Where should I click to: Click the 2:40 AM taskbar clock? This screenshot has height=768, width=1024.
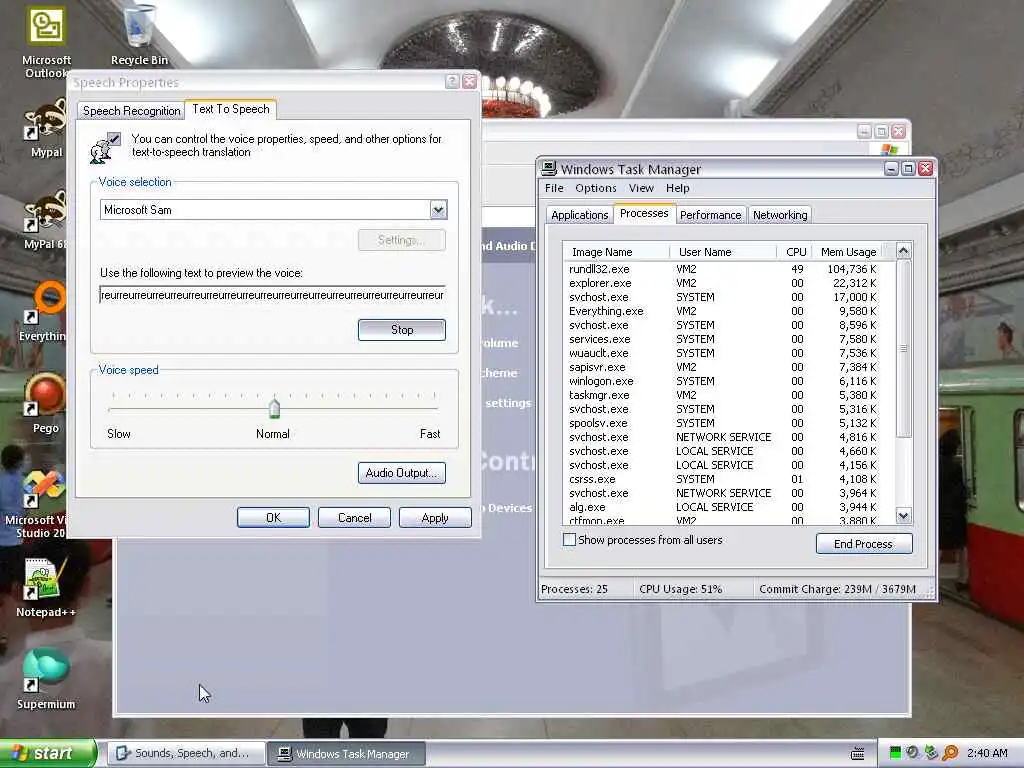[987, 753]
